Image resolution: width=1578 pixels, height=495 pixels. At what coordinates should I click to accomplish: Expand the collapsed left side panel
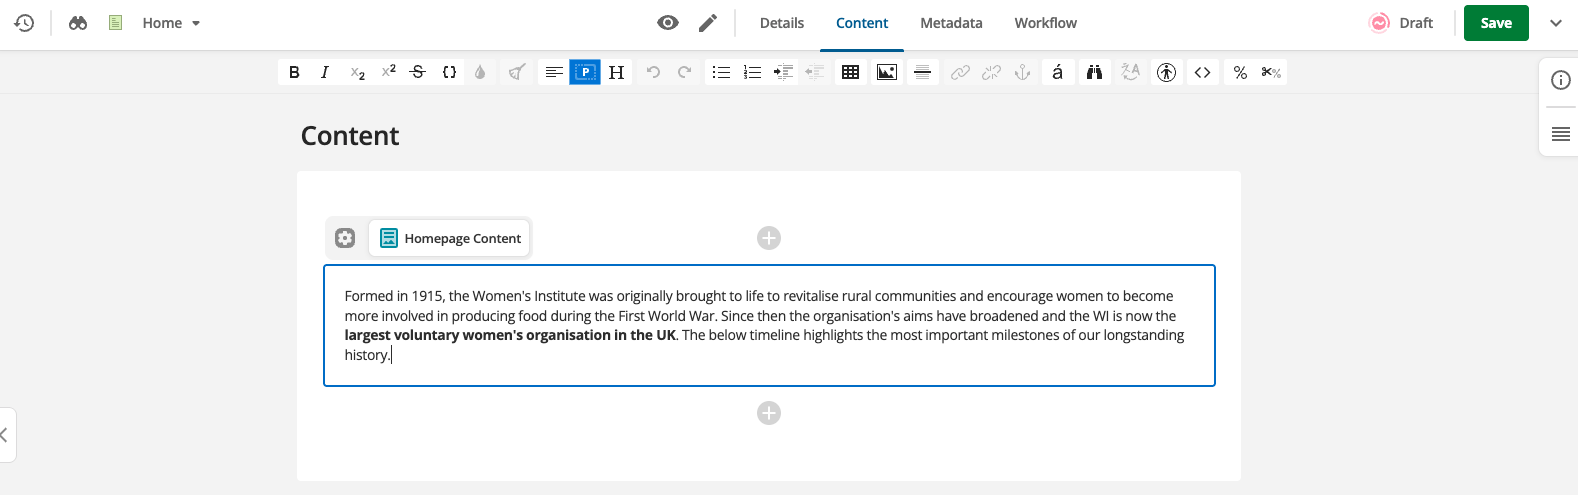(x=6, y=435)
